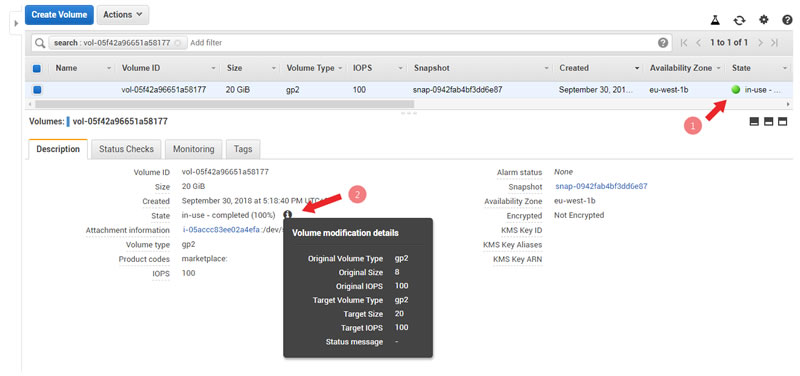Go to previous page of results
Screen dimensions: 800x376
[x=698, y=43]
